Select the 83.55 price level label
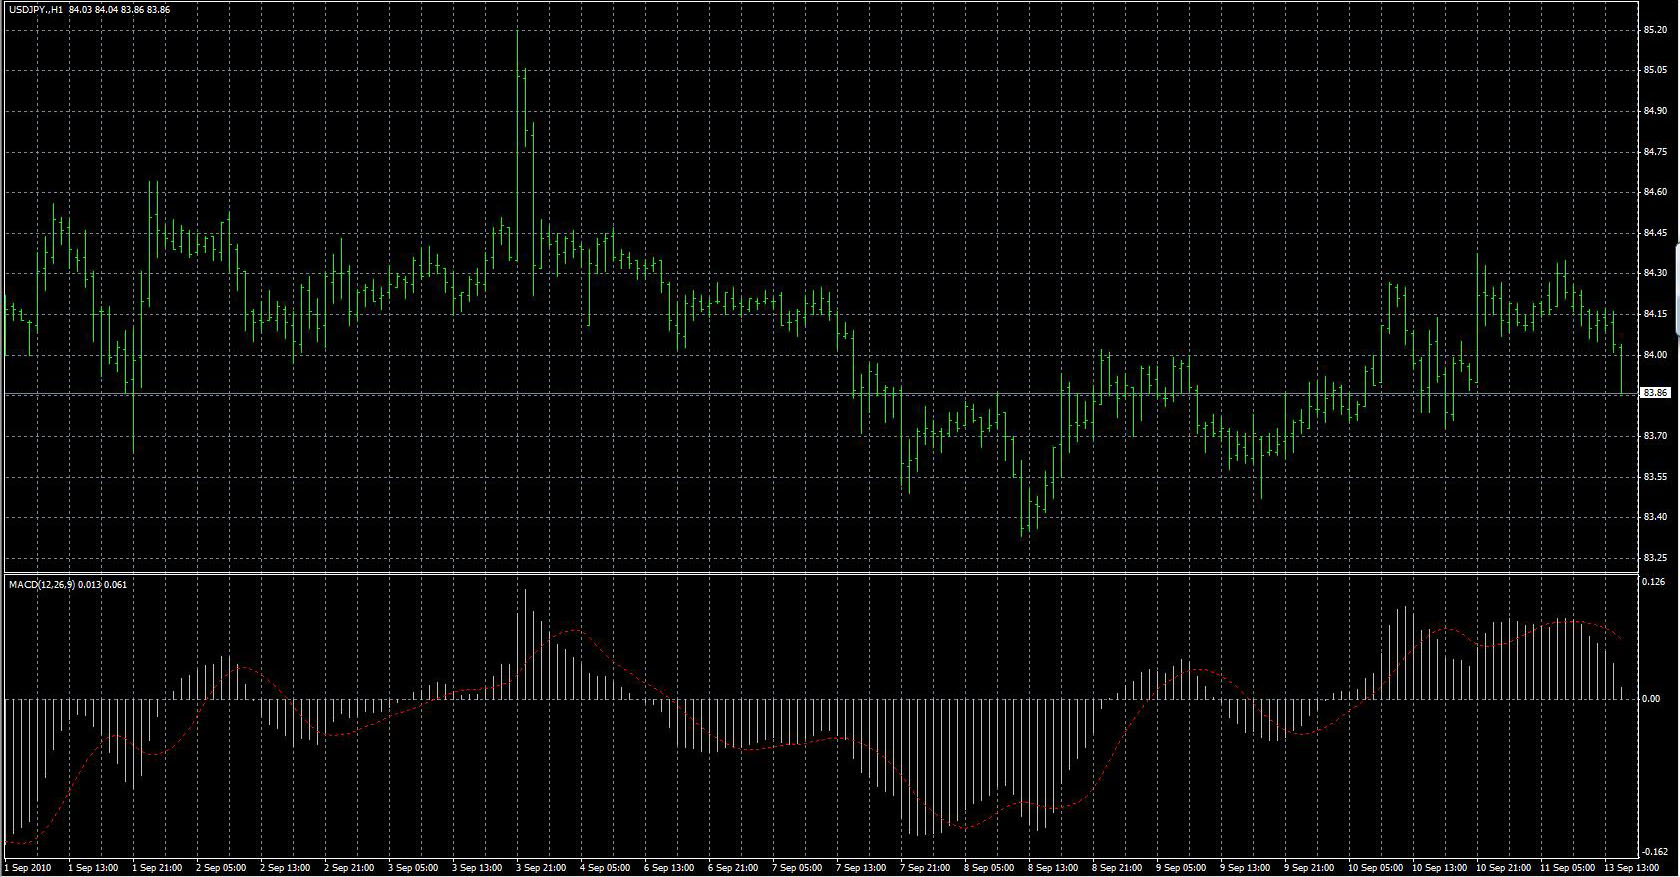This screenshot has width=1680, height=877. tap(1655, 477)
